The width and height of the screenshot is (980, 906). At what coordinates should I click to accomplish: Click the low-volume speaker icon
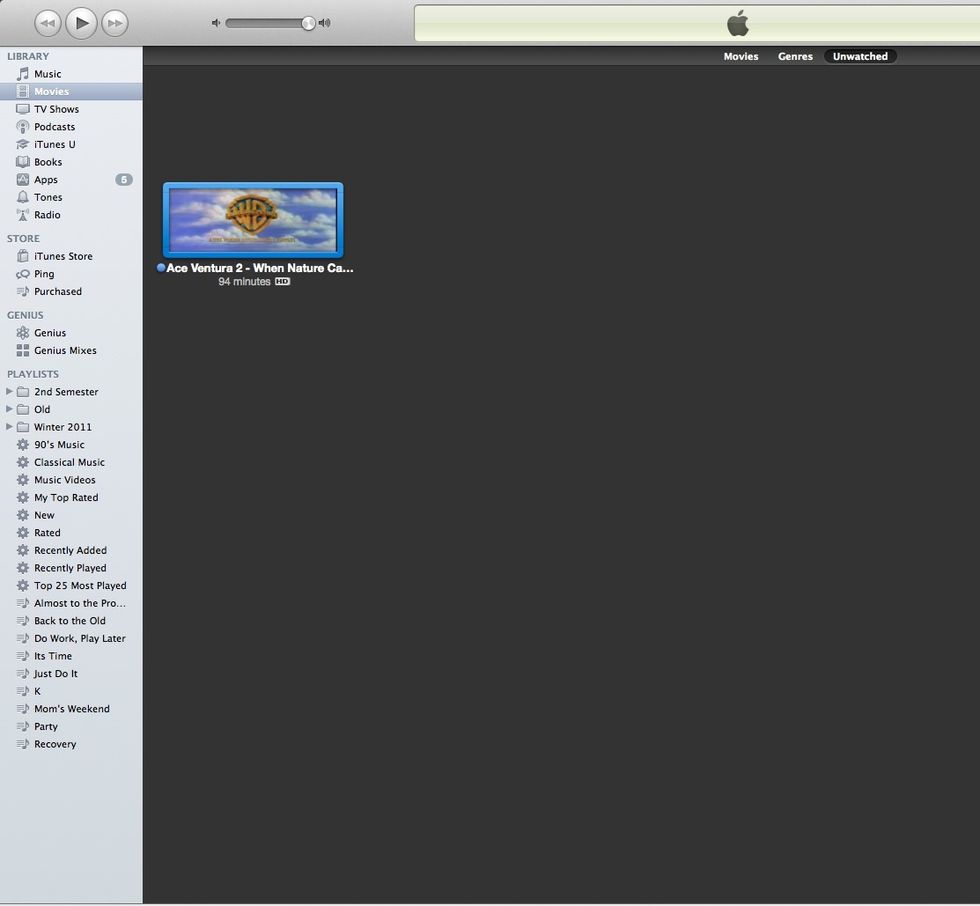216,23
